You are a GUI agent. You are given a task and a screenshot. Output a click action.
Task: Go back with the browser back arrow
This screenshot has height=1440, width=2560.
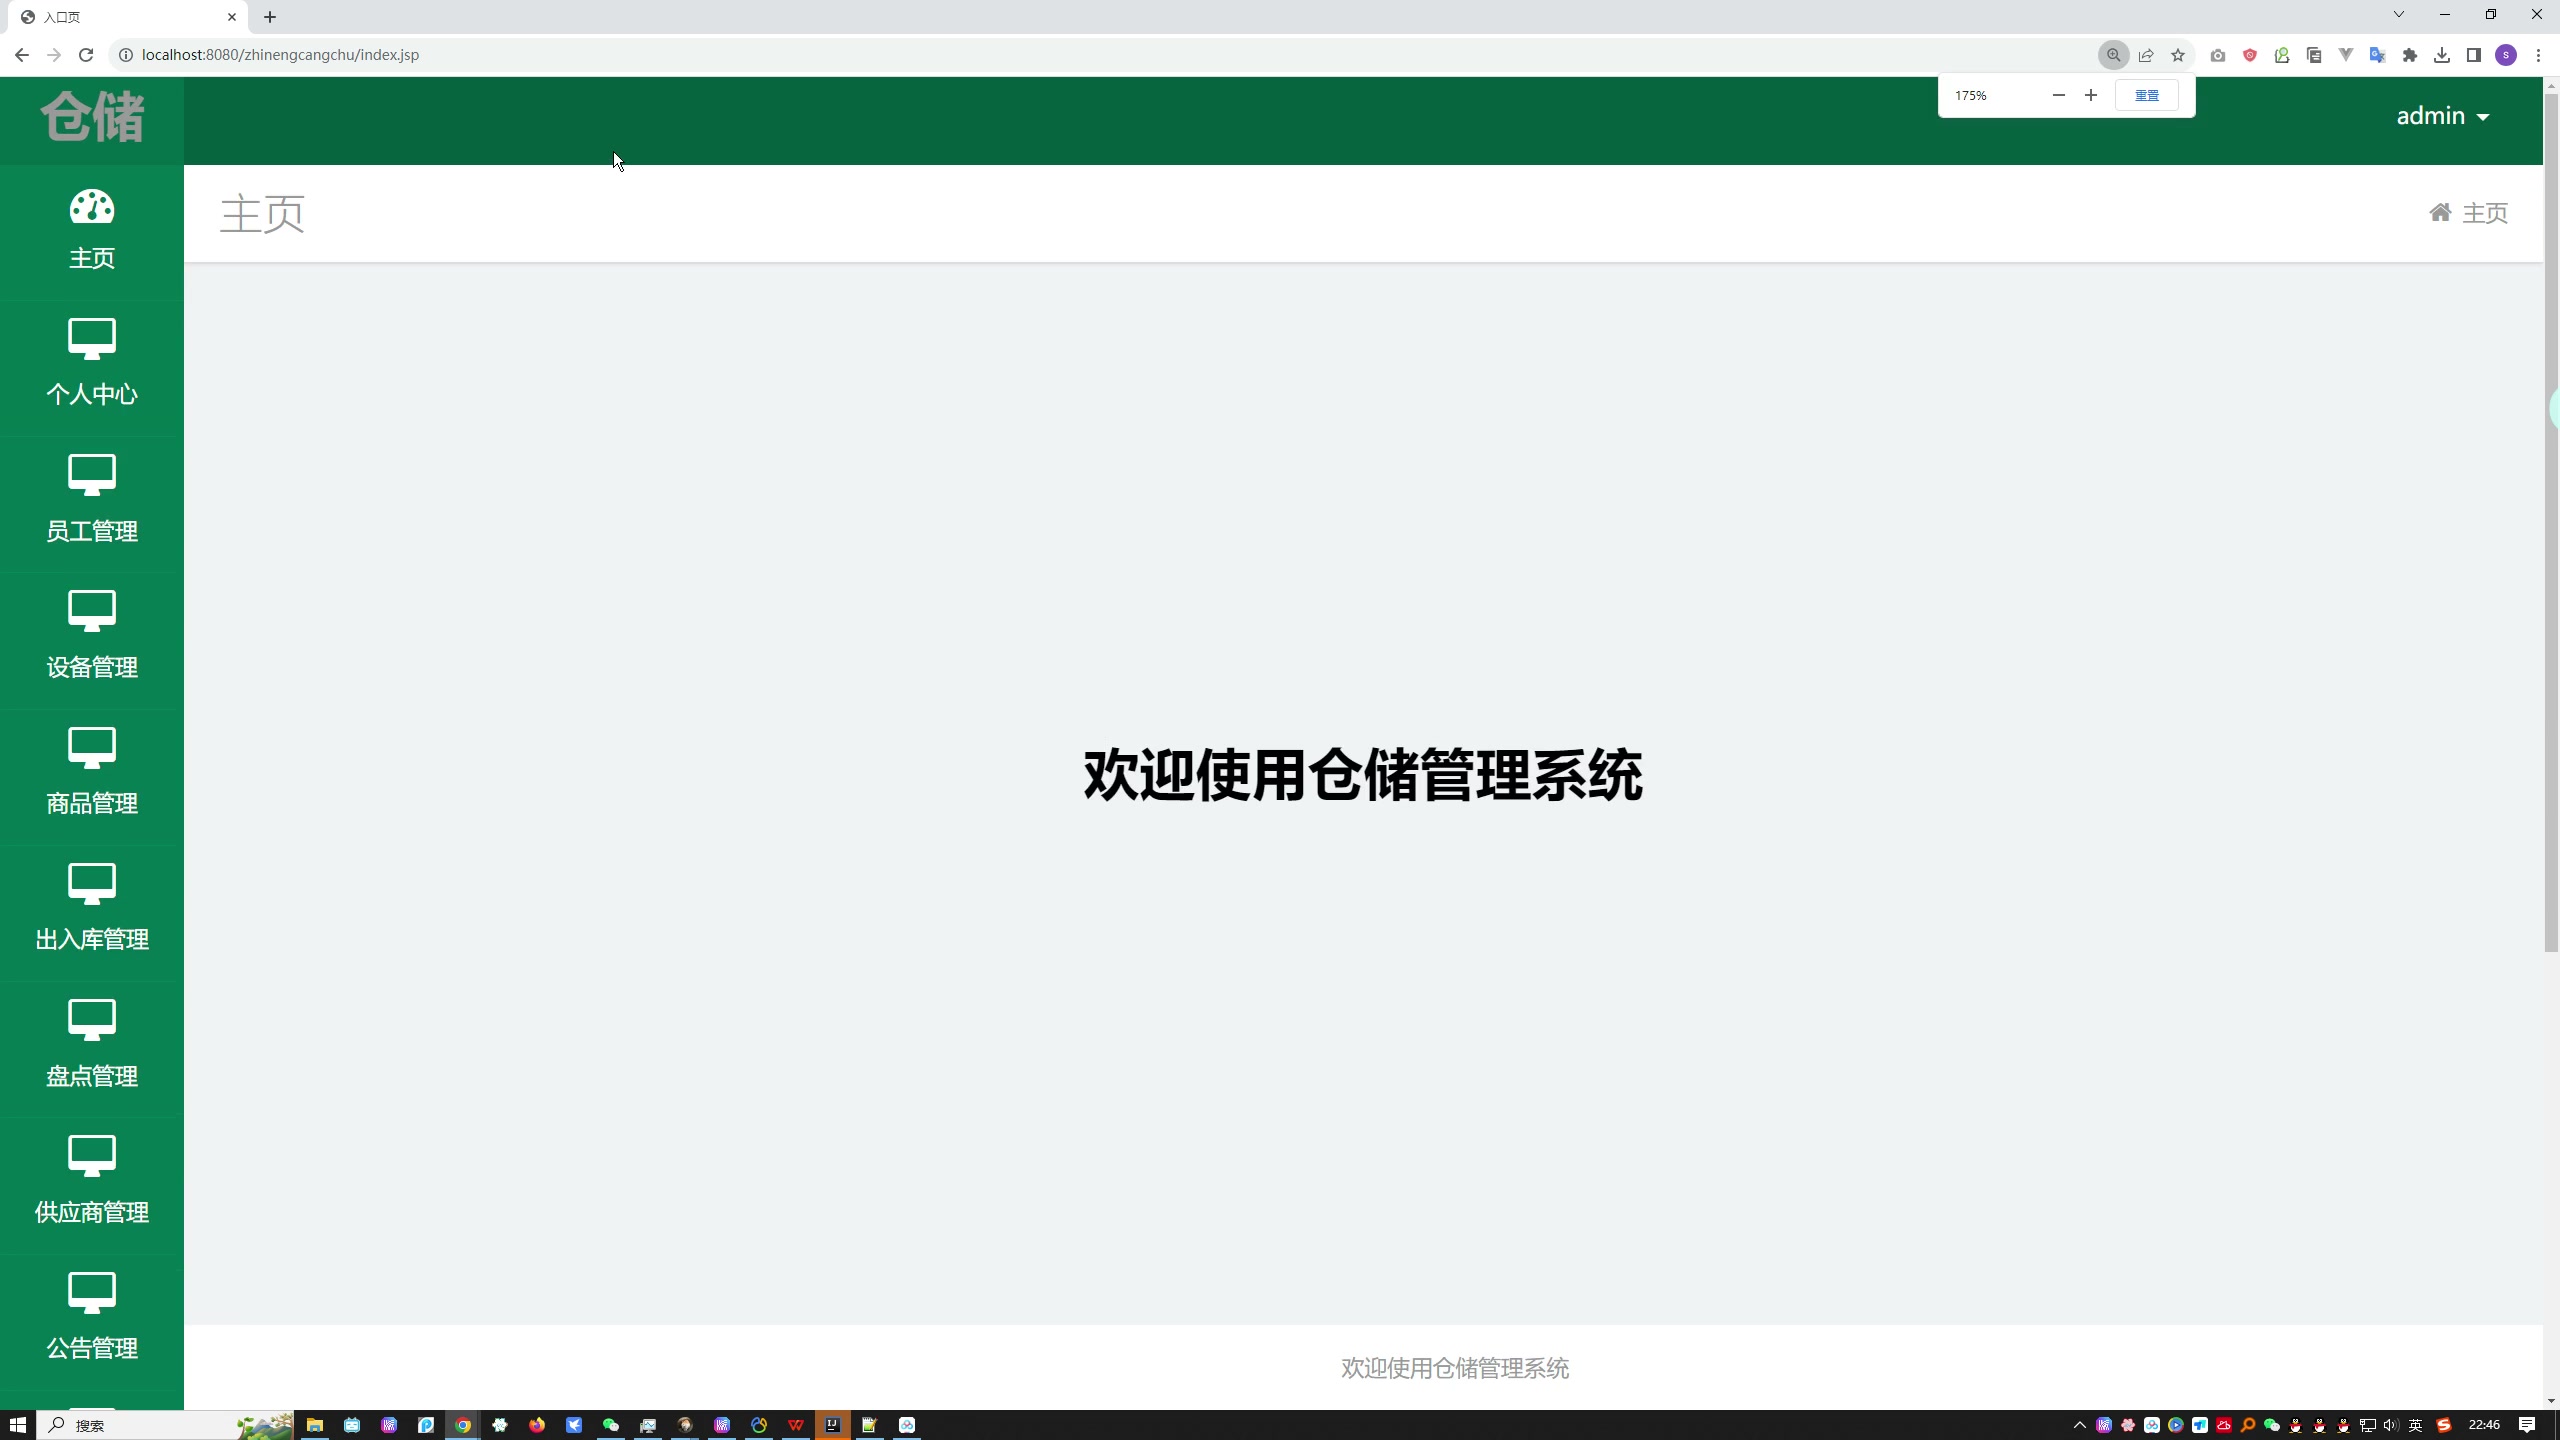coord(22,55)
